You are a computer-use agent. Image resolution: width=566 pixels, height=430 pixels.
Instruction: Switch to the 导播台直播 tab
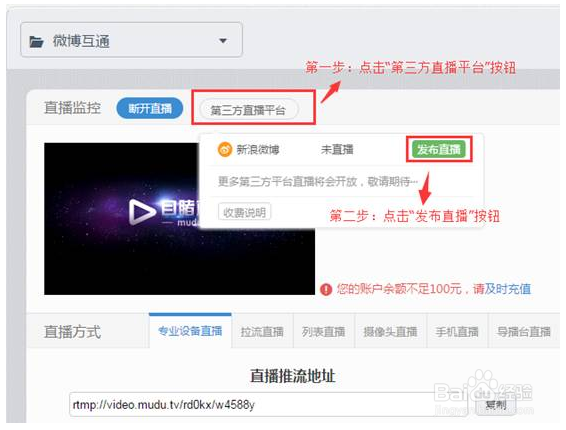click(x=523, y=331)
